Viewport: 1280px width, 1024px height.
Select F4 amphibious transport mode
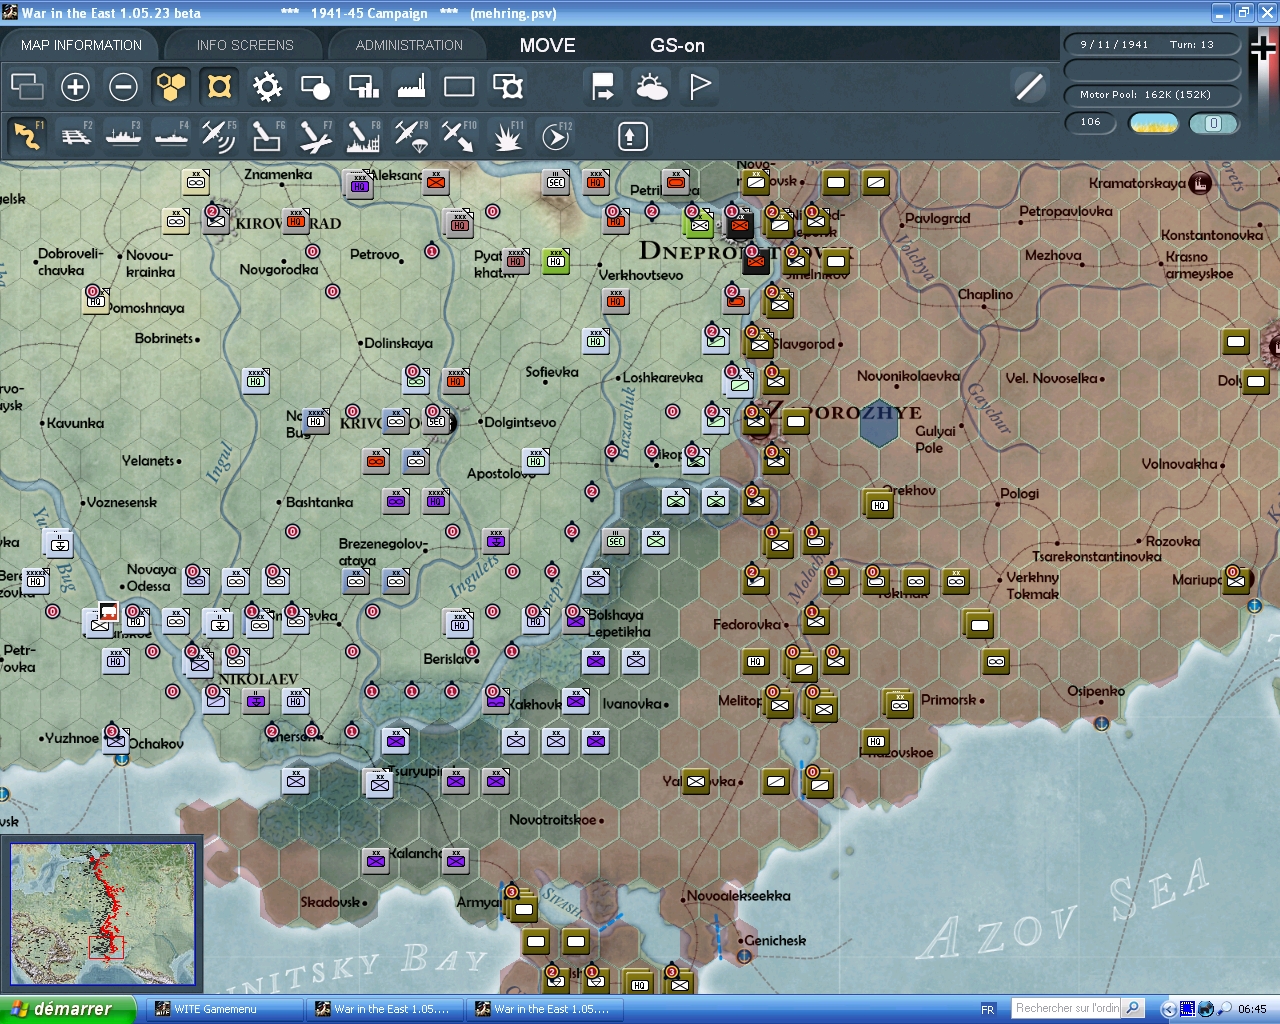(171, 136)
